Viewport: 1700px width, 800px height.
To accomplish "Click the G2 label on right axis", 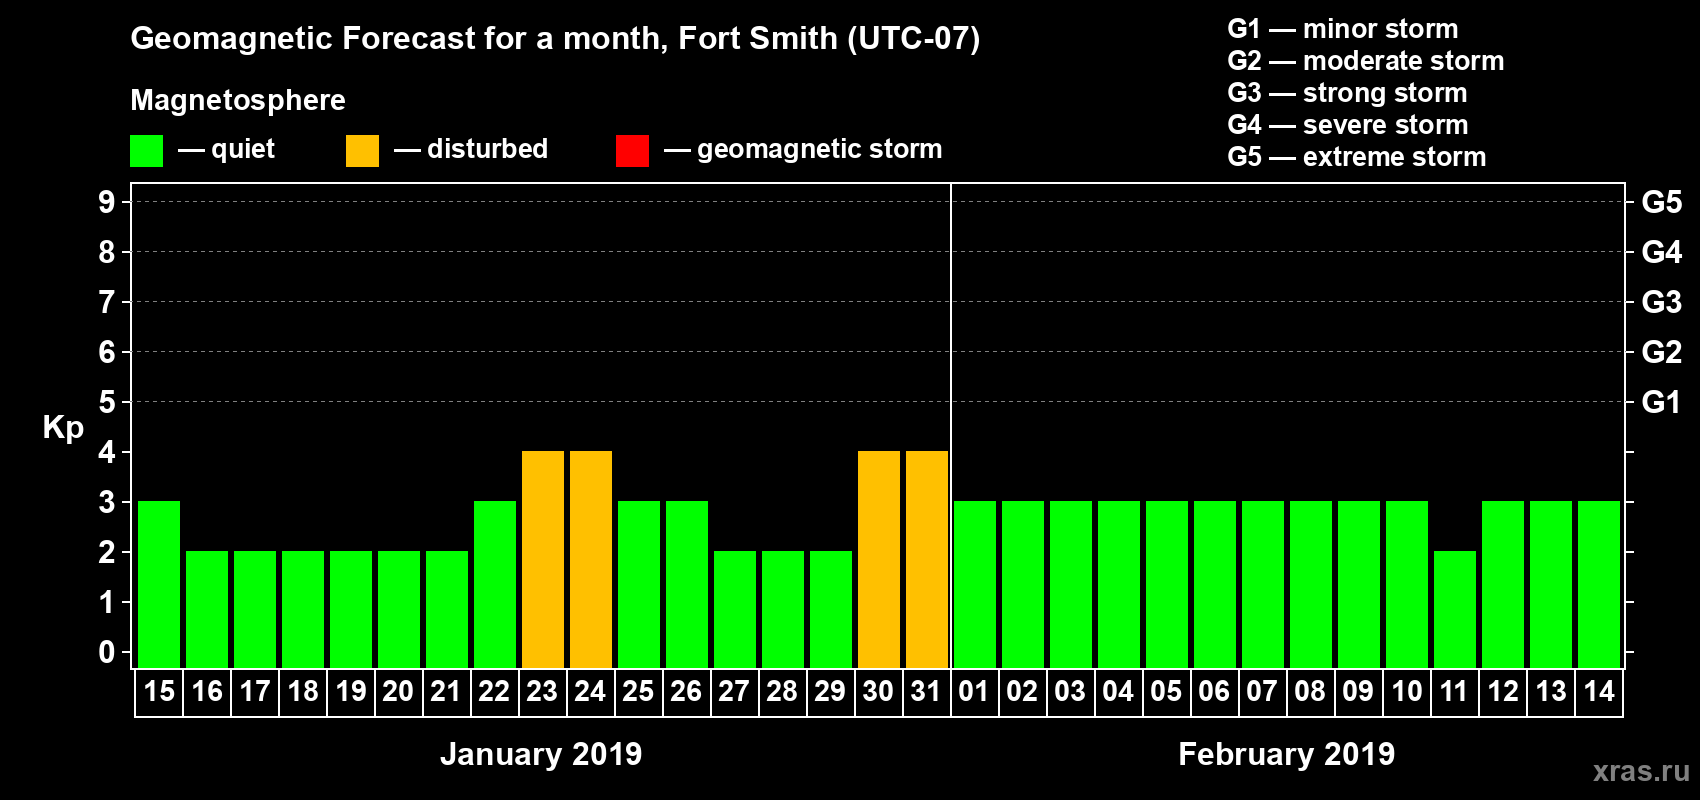I will pyautogui.click(x=1662, y=352).
